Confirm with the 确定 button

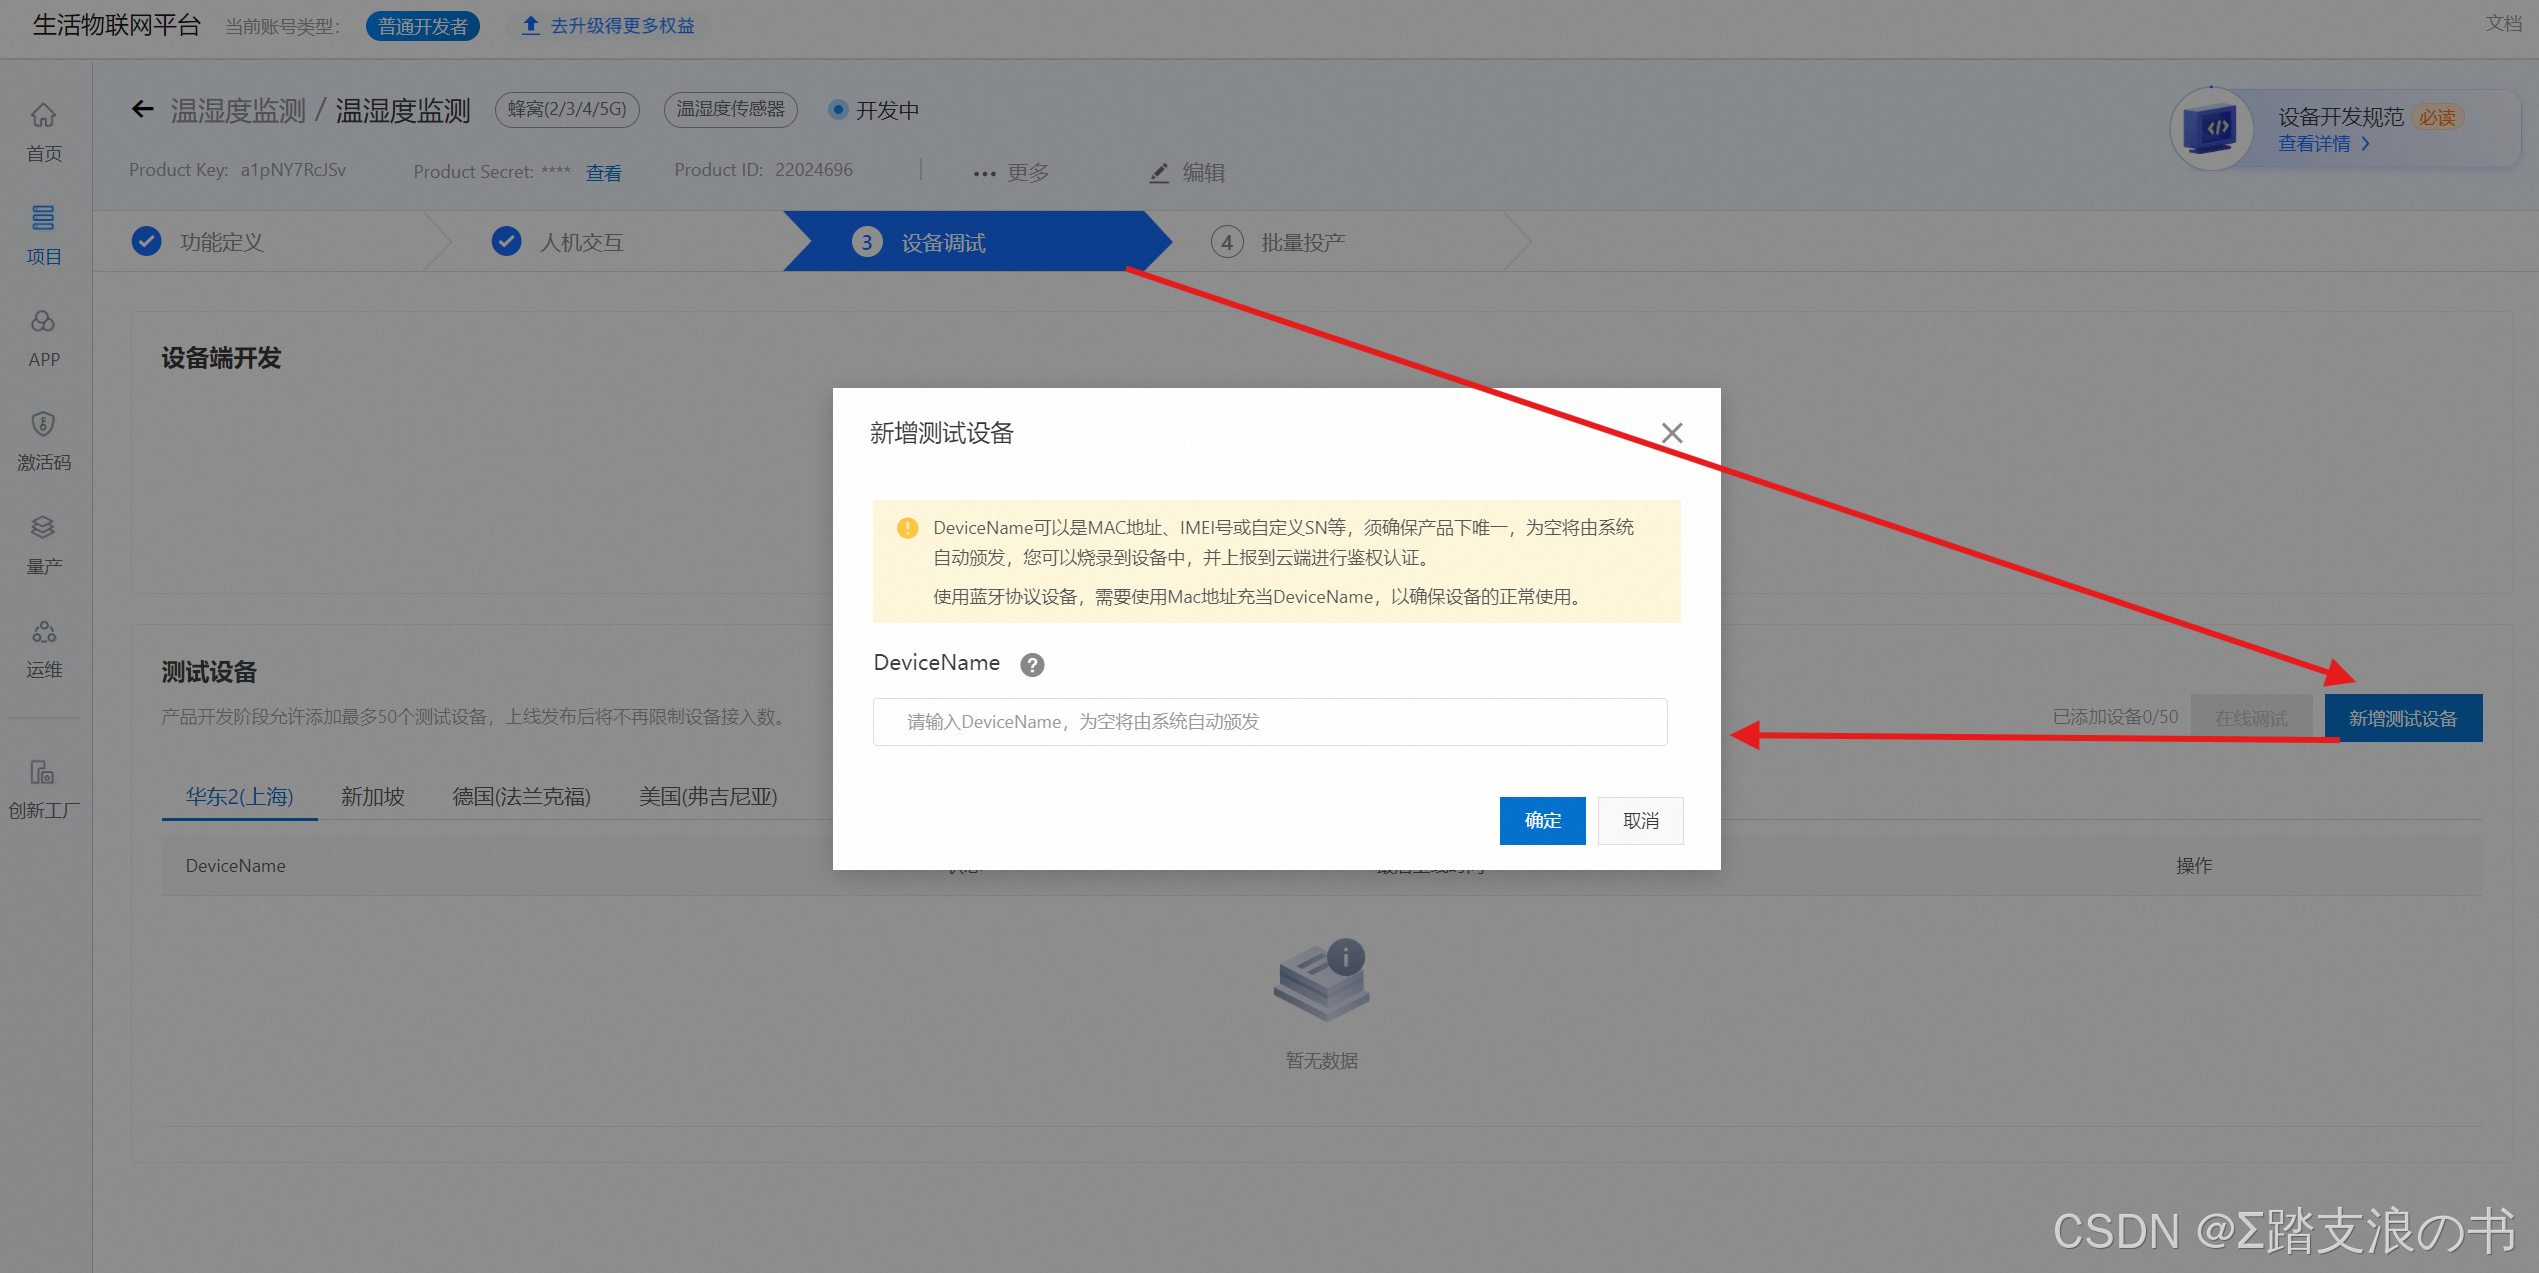(x=1542, y=821)
